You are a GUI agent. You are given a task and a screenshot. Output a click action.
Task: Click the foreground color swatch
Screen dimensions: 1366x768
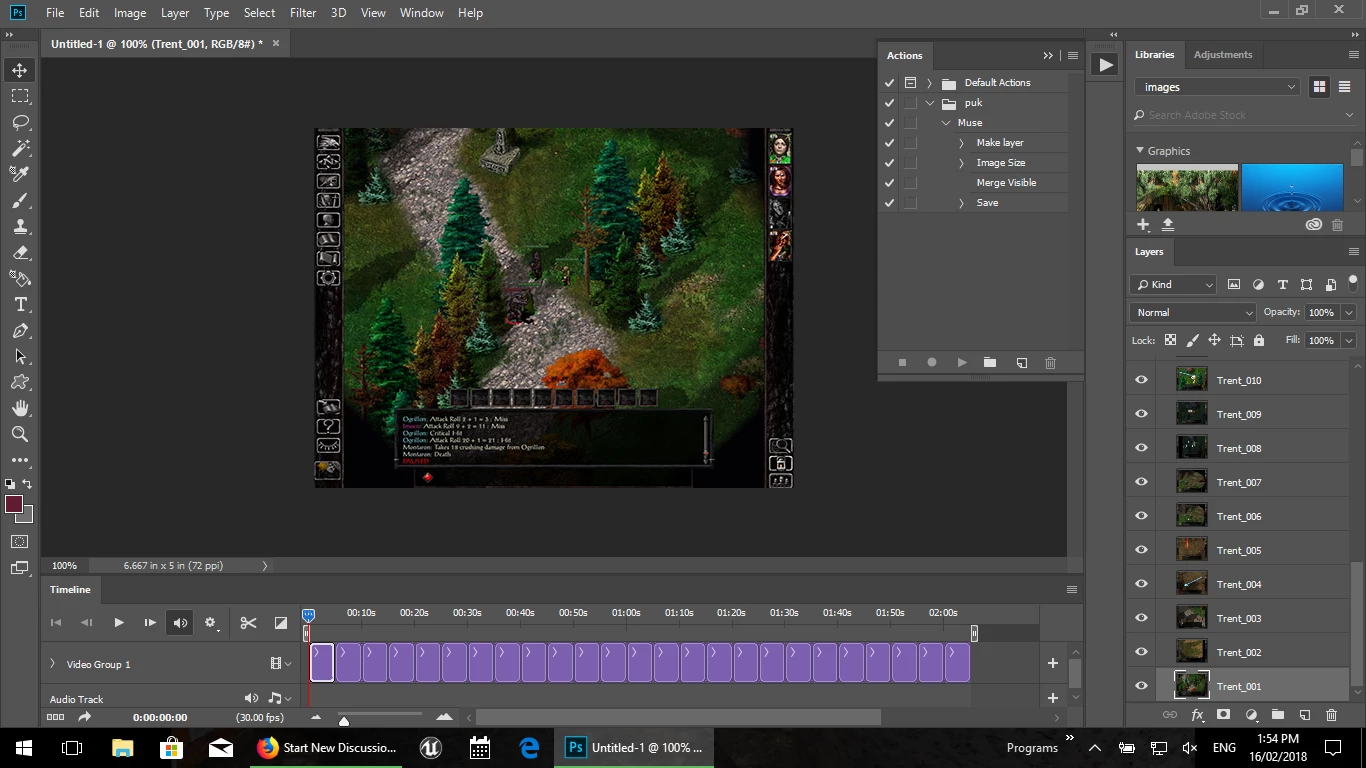[x=14, y=505]
